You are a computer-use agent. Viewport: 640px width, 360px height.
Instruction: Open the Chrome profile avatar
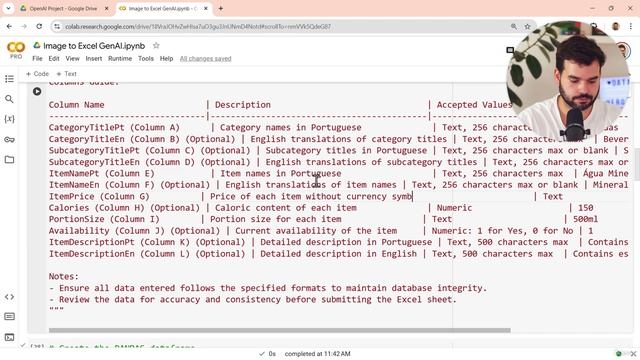point(616,27)
